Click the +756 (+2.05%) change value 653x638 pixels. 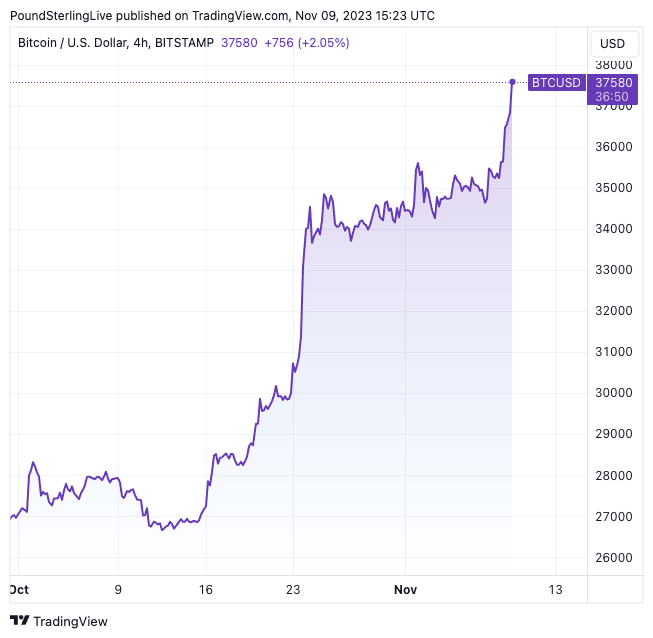306,44
